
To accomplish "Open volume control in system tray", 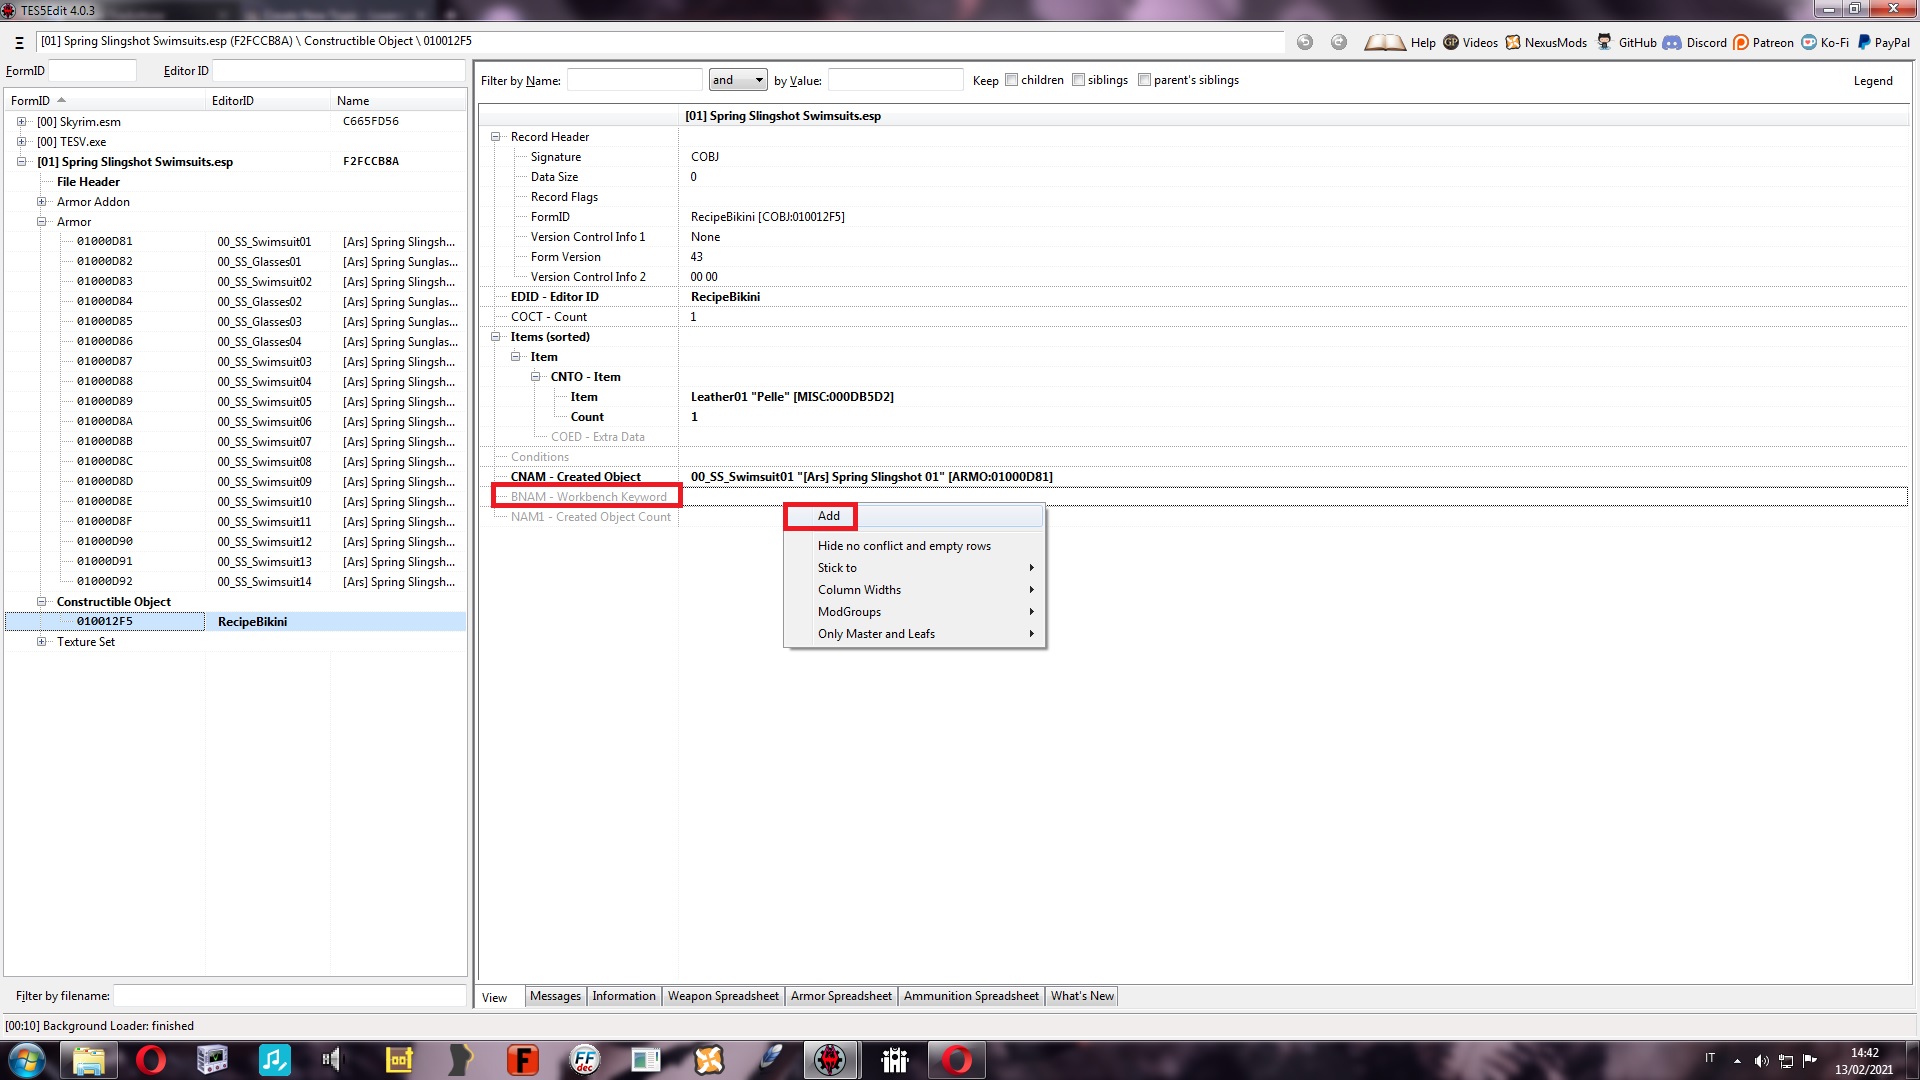I will point(1761,1061).
